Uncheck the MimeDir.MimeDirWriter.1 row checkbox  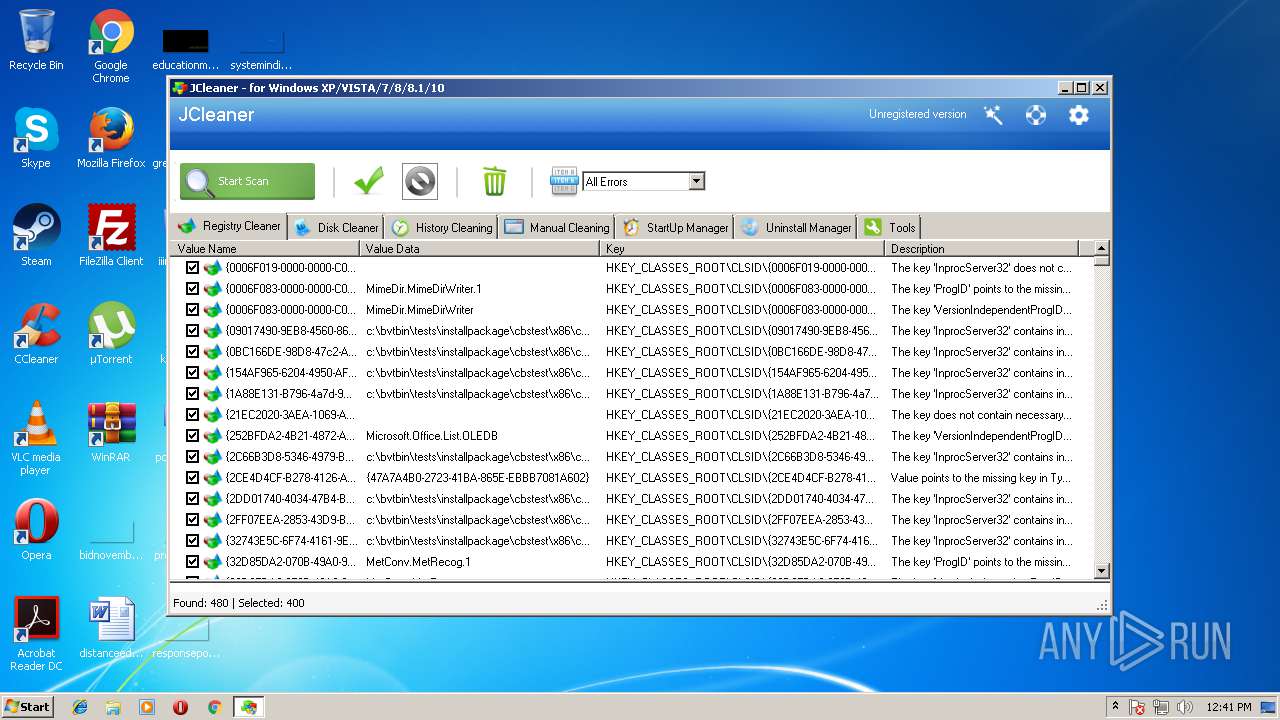[x=193, y=288]
